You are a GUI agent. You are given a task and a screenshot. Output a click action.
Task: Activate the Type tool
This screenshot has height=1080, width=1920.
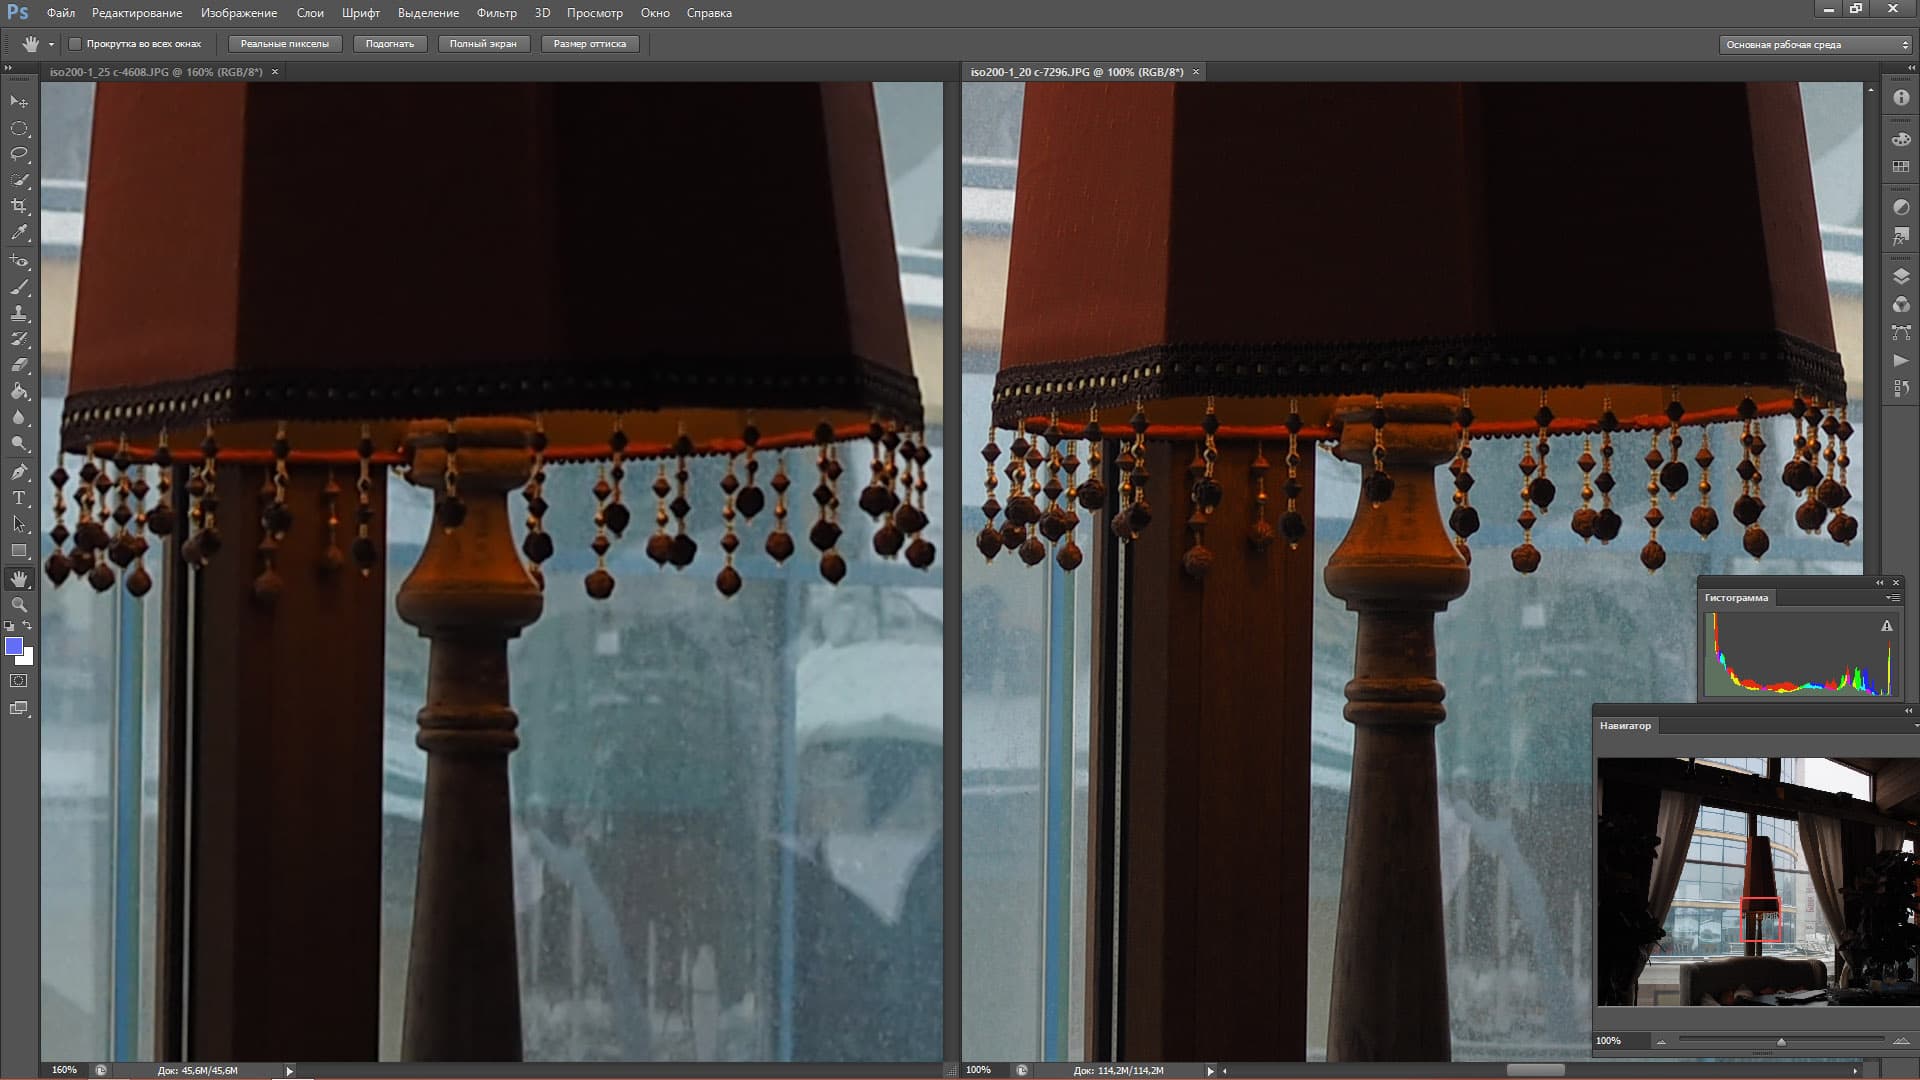click(19, 498)
